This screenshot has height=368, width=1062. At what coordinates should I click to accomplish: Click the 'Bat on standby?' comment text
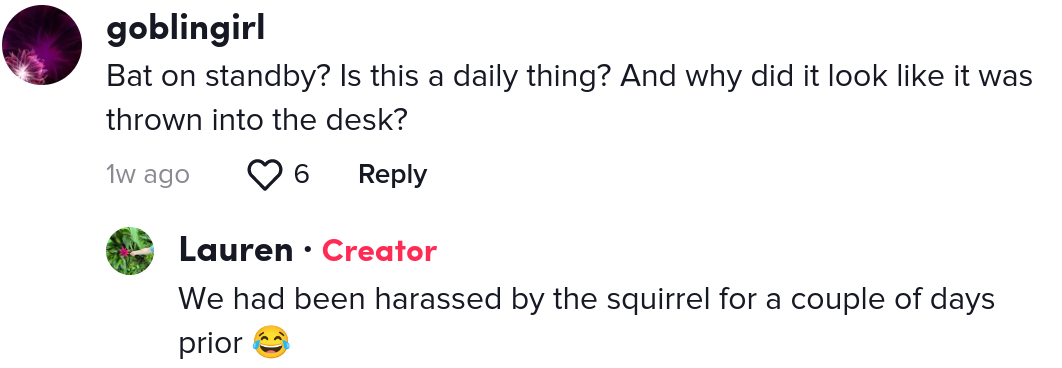(x=217, y=77)
